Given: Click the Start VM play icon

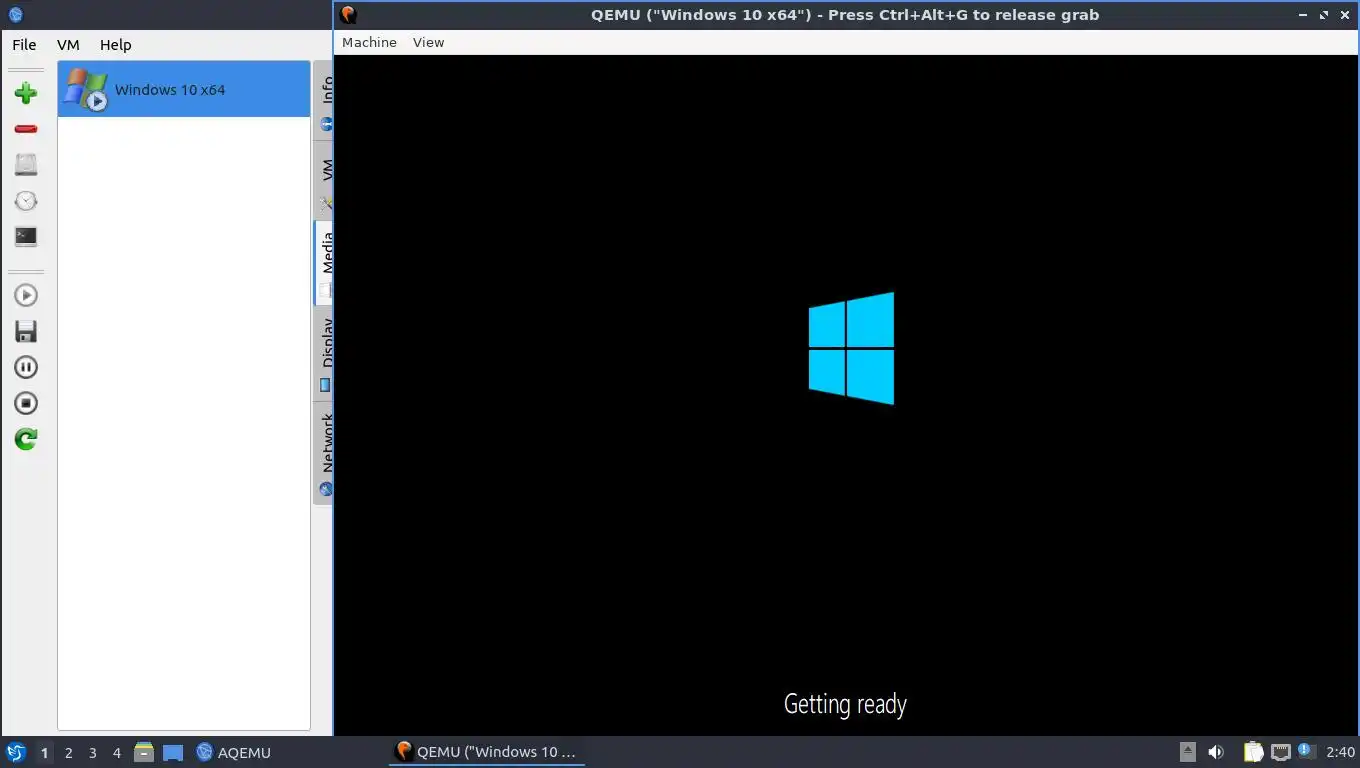Looking at the screenshot, I should click(x=26, y=295).
